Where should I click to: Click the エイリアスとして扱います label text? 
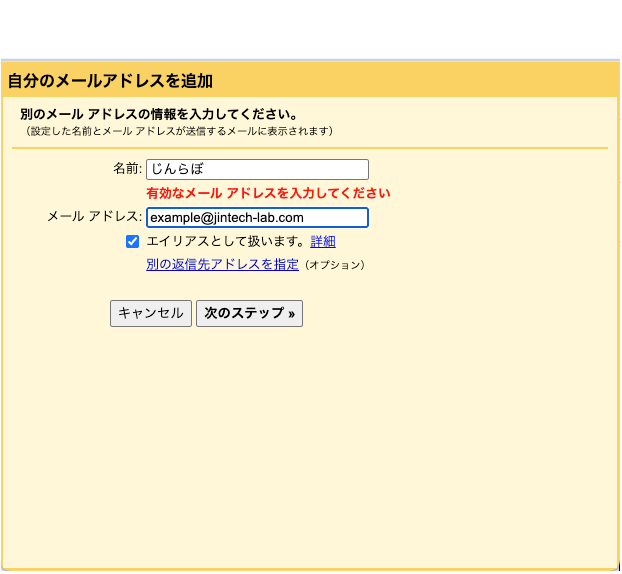point(225,241)
